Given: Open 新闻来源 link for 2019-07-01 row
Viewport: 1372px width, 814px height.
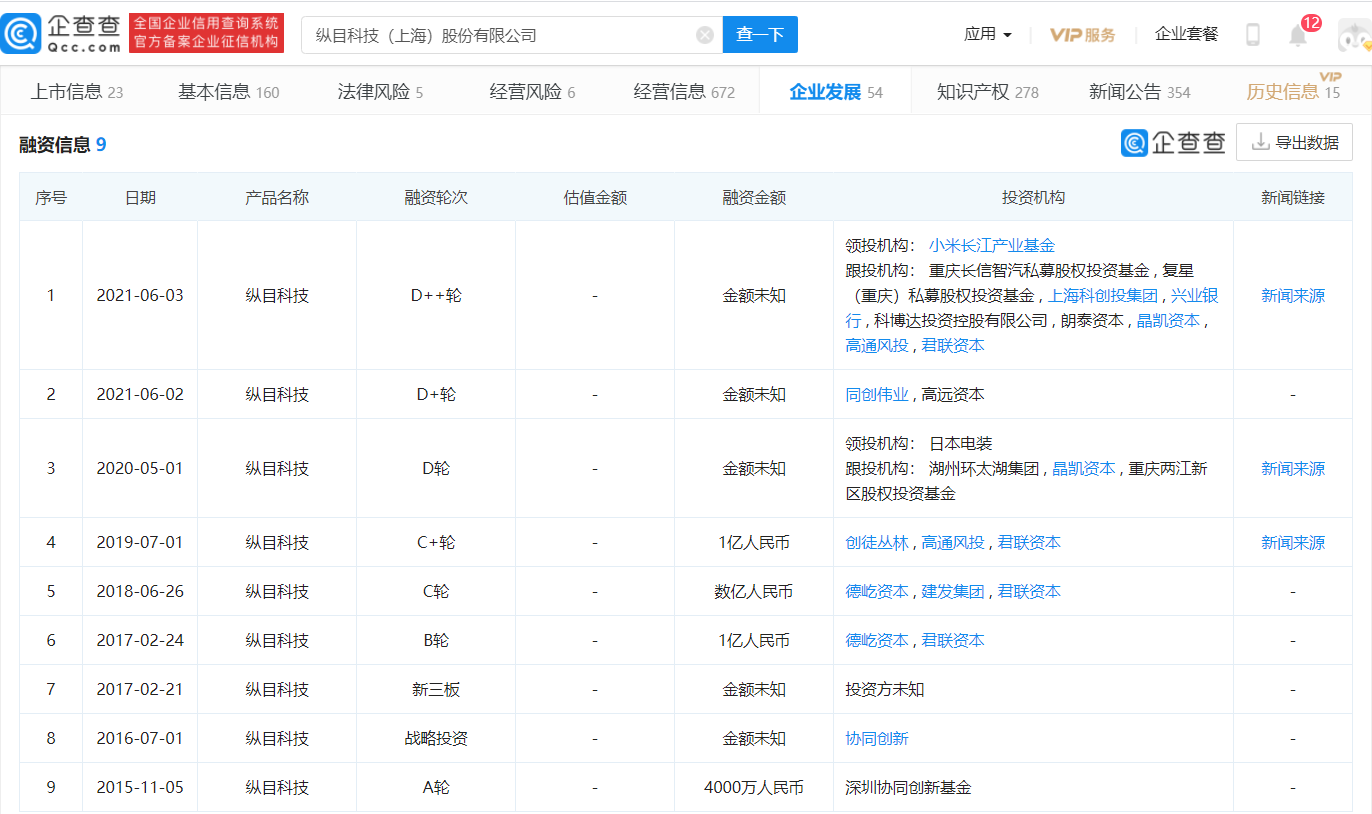Looking at the screenshot, I should coord(1293,542).
